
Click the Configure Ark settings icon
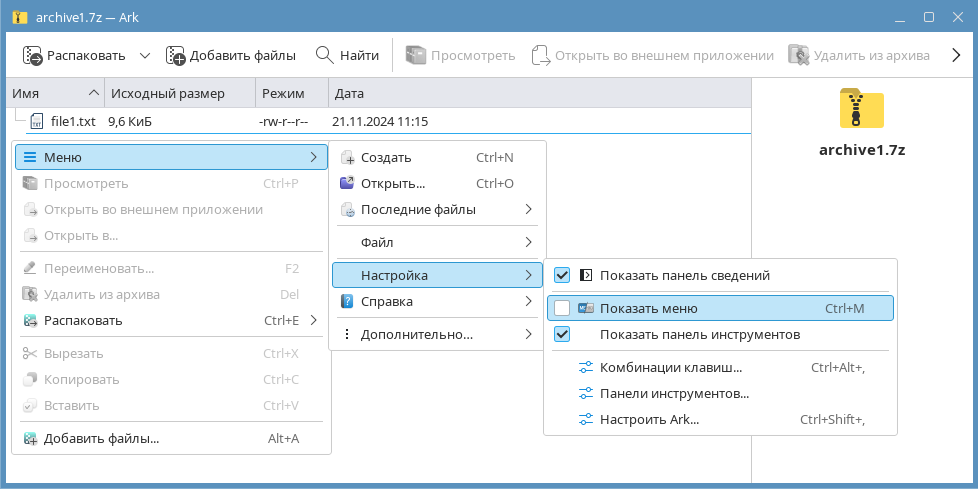[586, 420]
